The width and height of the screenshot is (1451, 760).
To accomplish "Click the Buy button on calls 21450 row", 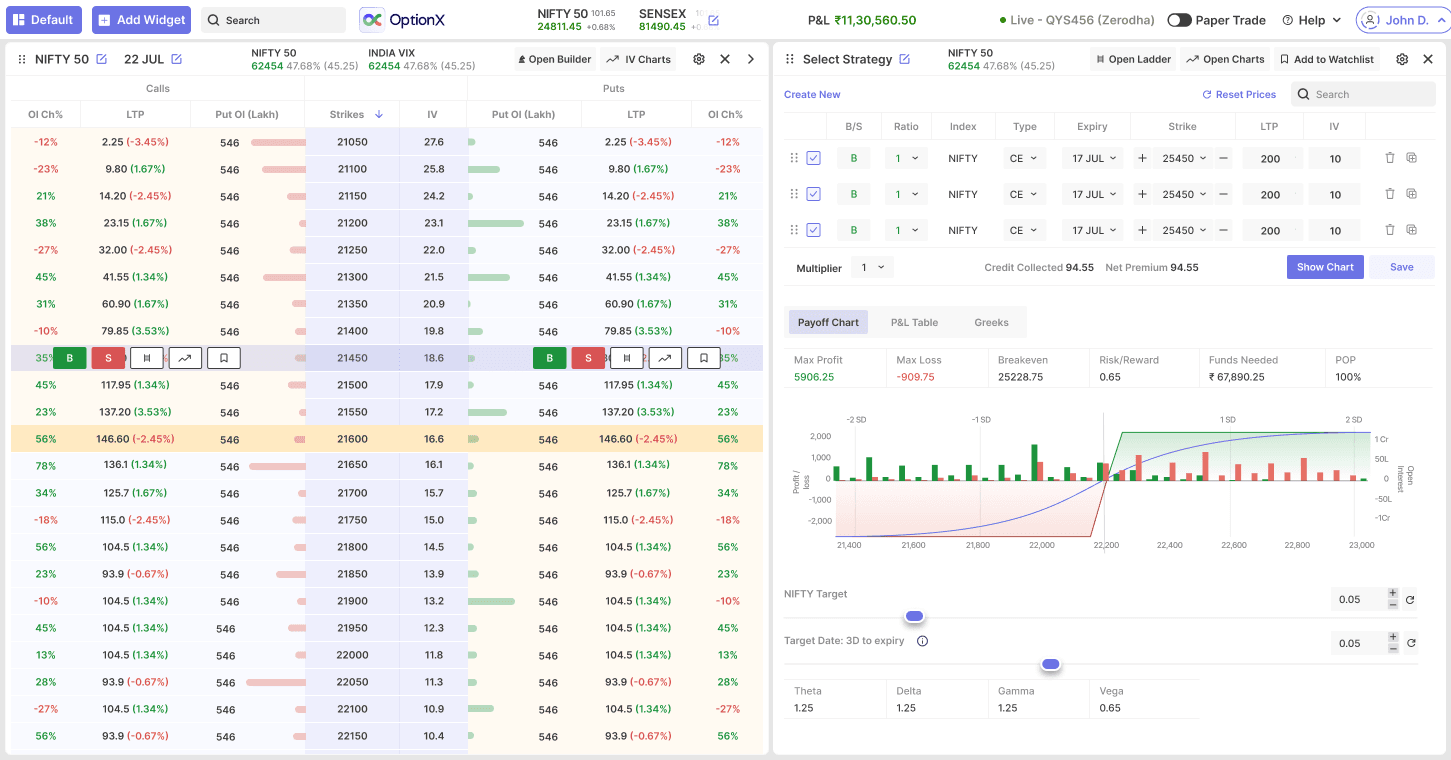I will pos(70,358).
